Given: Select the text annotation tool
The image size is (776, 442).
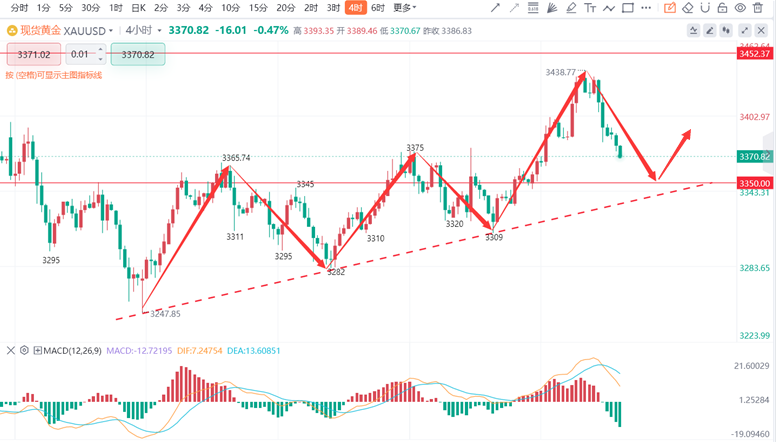Looking at the screenshot, I should [589, 8].
